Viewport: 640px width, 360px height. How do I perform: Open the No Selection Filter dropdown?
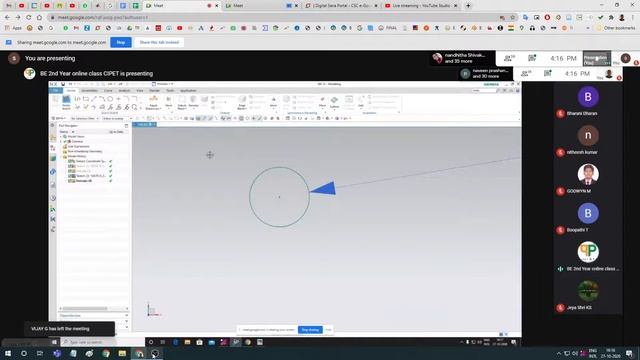pos(85,118)
